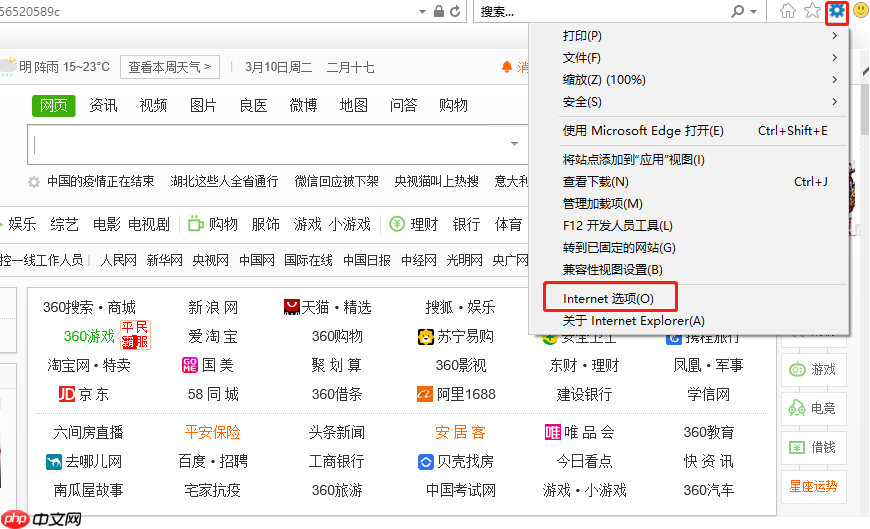870x529 pixels.
Task: Click the 去哪儿网 camel icon
Action: click(x=54, y=461)
